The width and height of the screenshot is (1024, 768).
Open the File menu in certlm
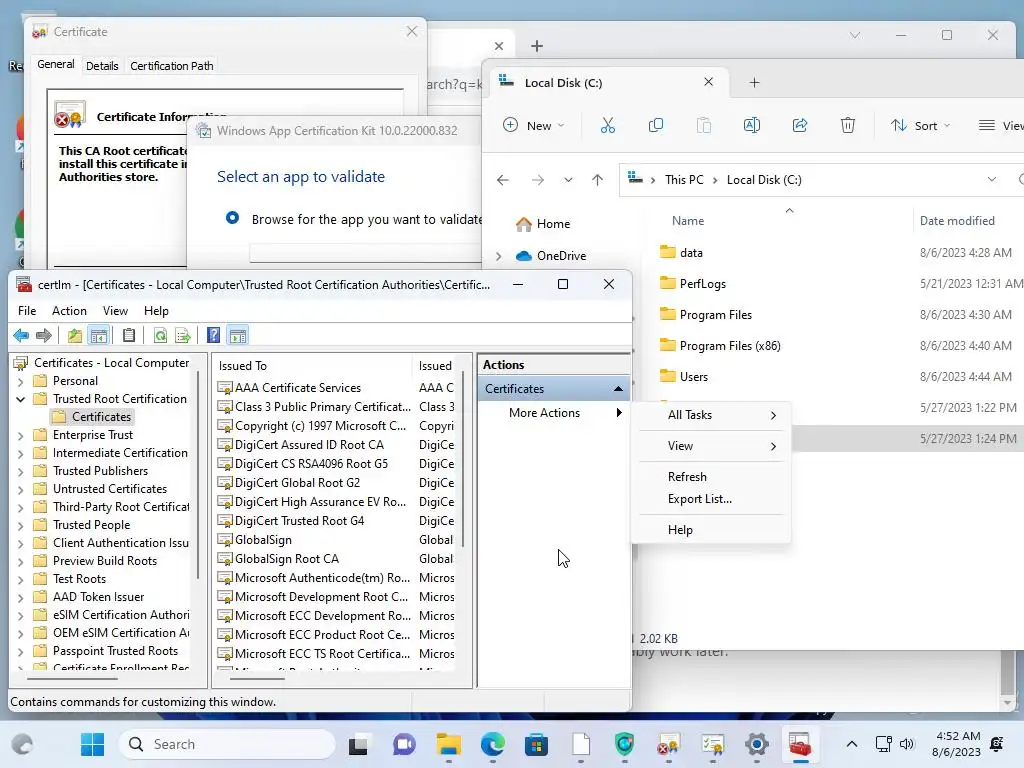(27, 311)
